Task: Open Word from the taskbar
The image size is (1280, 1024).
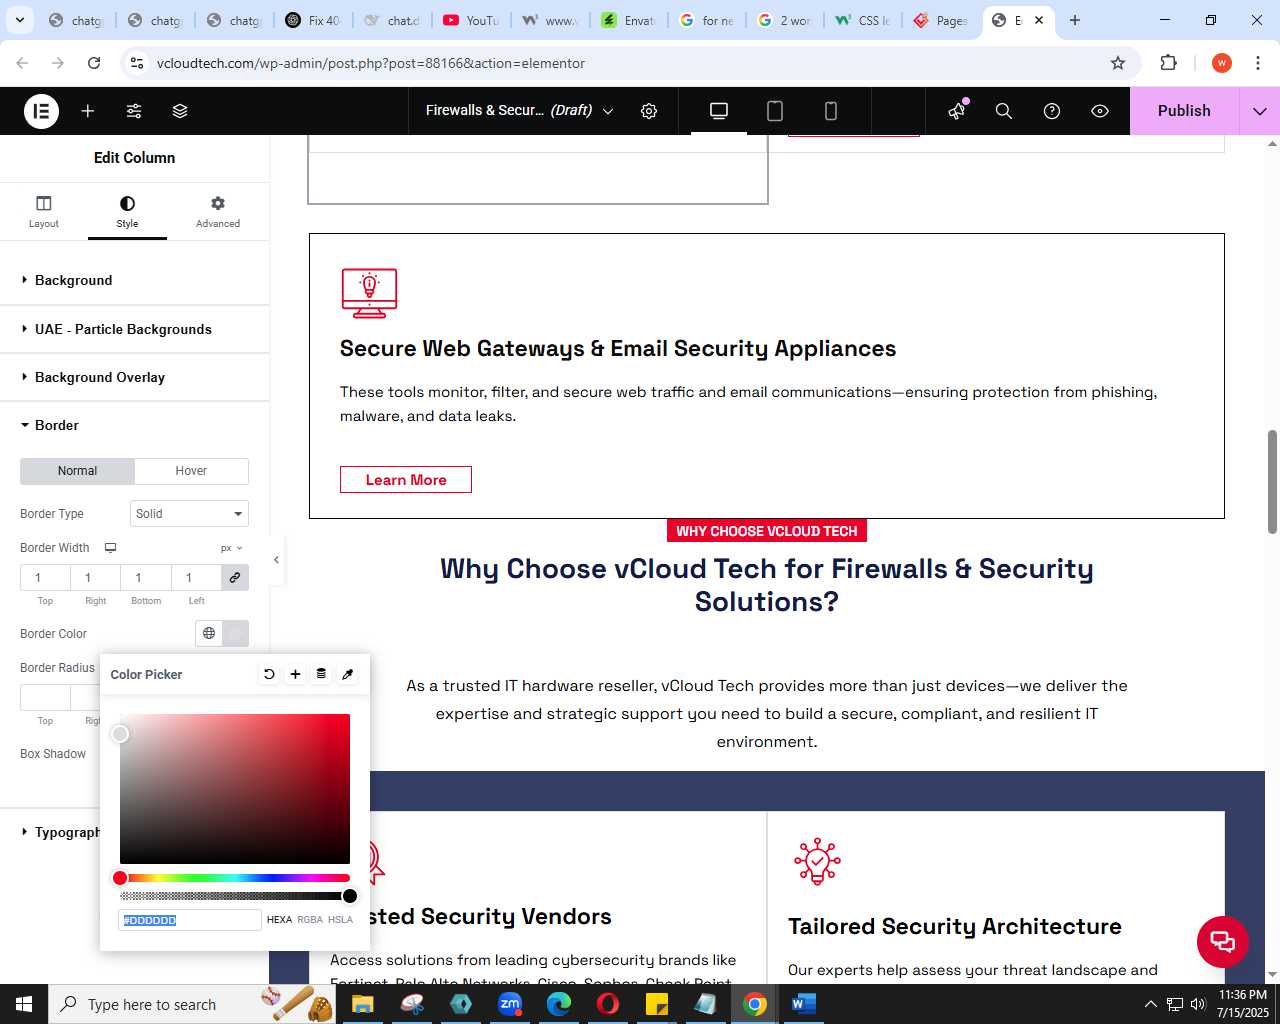Action: 804,1004
